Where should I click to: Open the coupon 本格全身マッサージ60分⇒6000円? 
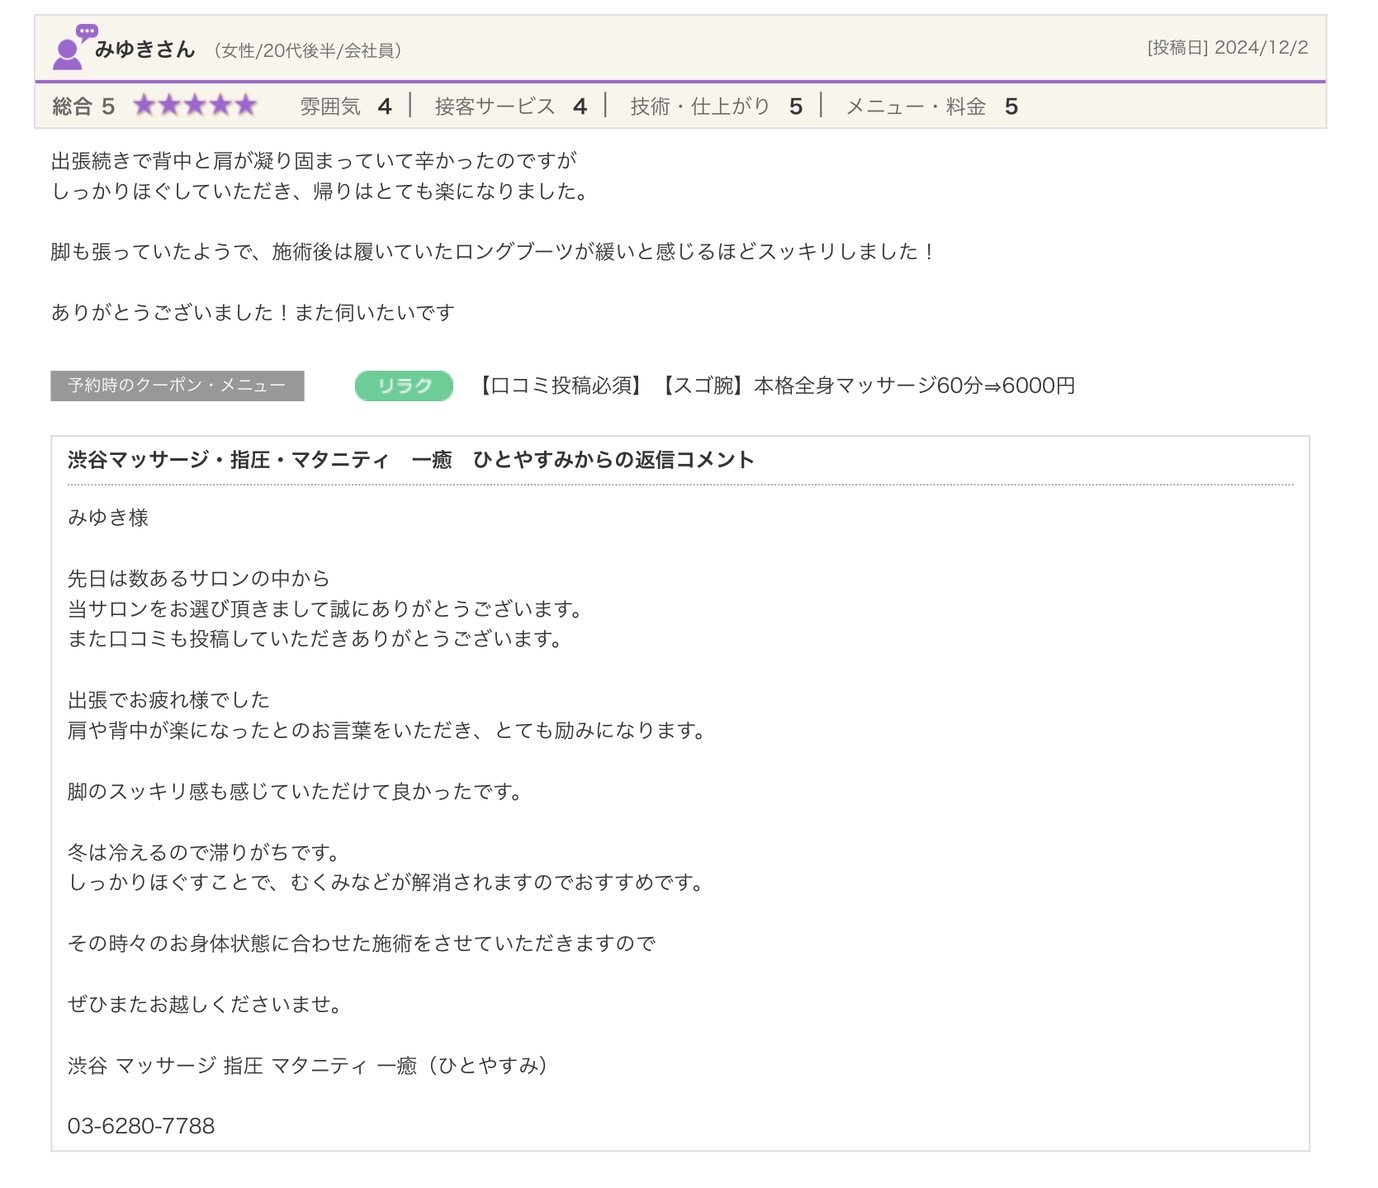click(x=775, y=386)
